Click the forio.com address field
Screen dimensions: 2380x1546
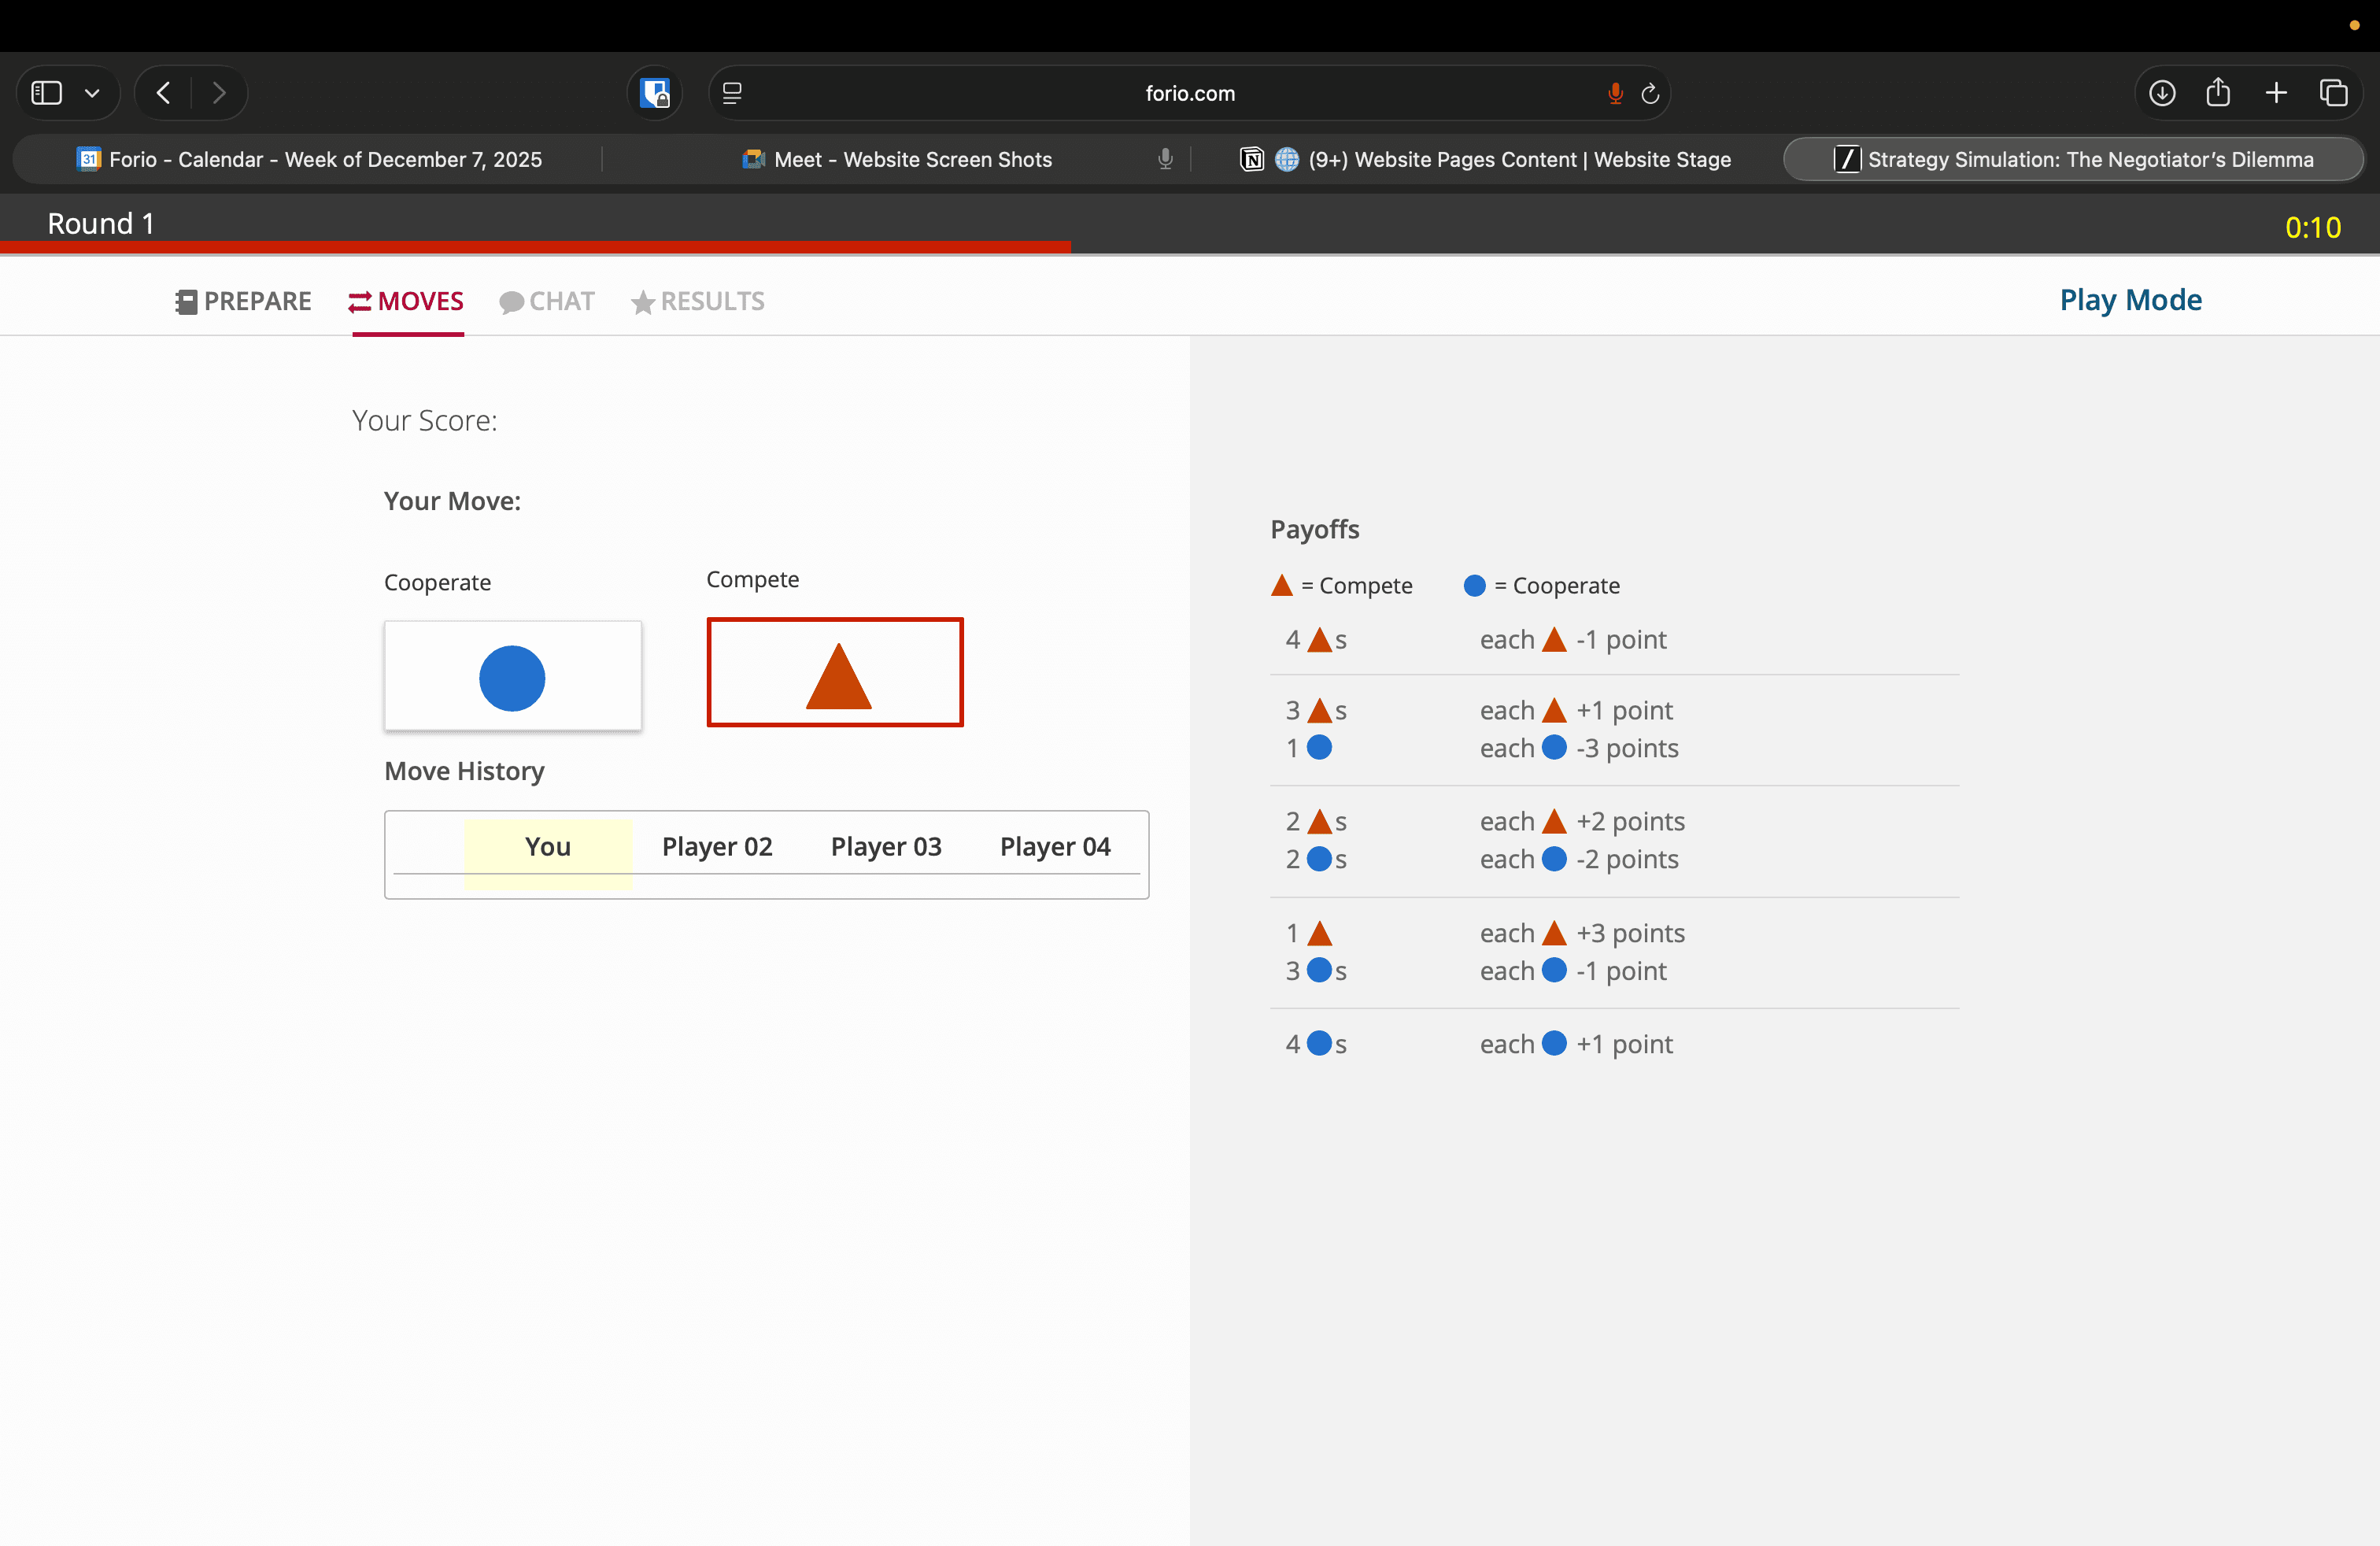pyautogui.click(x=1189, y=93)
